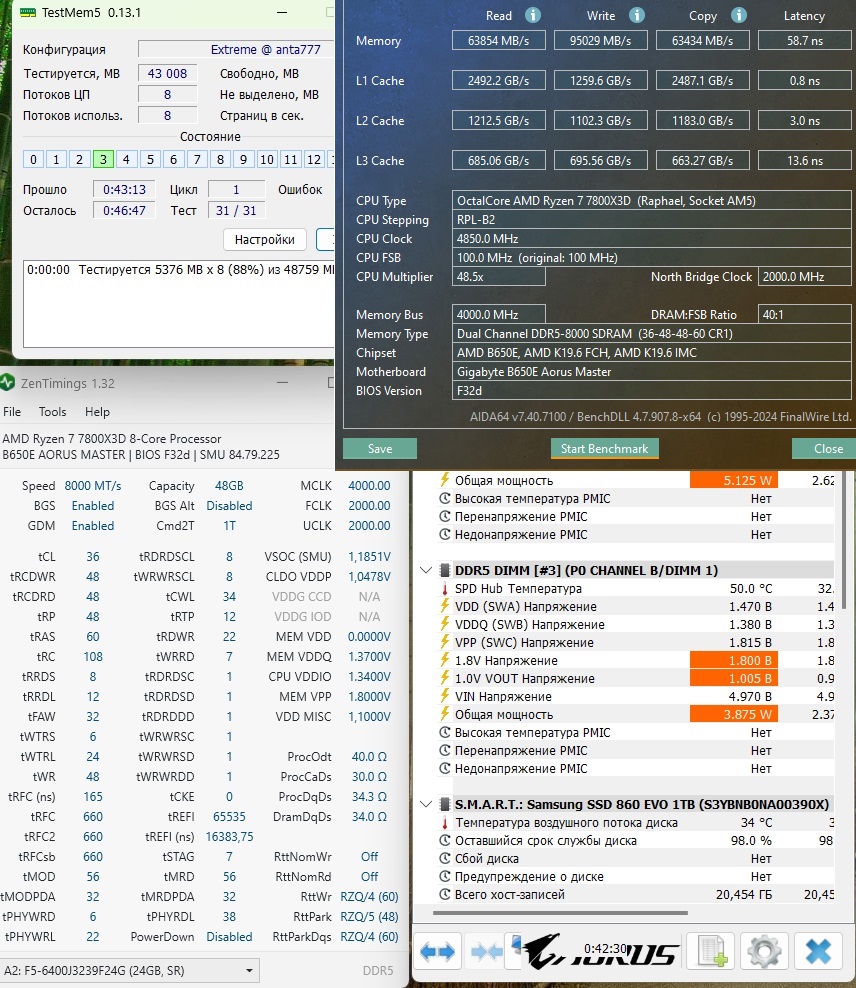856x988 pixels.
Task: Click the PowerDown value Disabled in ZenTimings
Action: coord(229,936)
